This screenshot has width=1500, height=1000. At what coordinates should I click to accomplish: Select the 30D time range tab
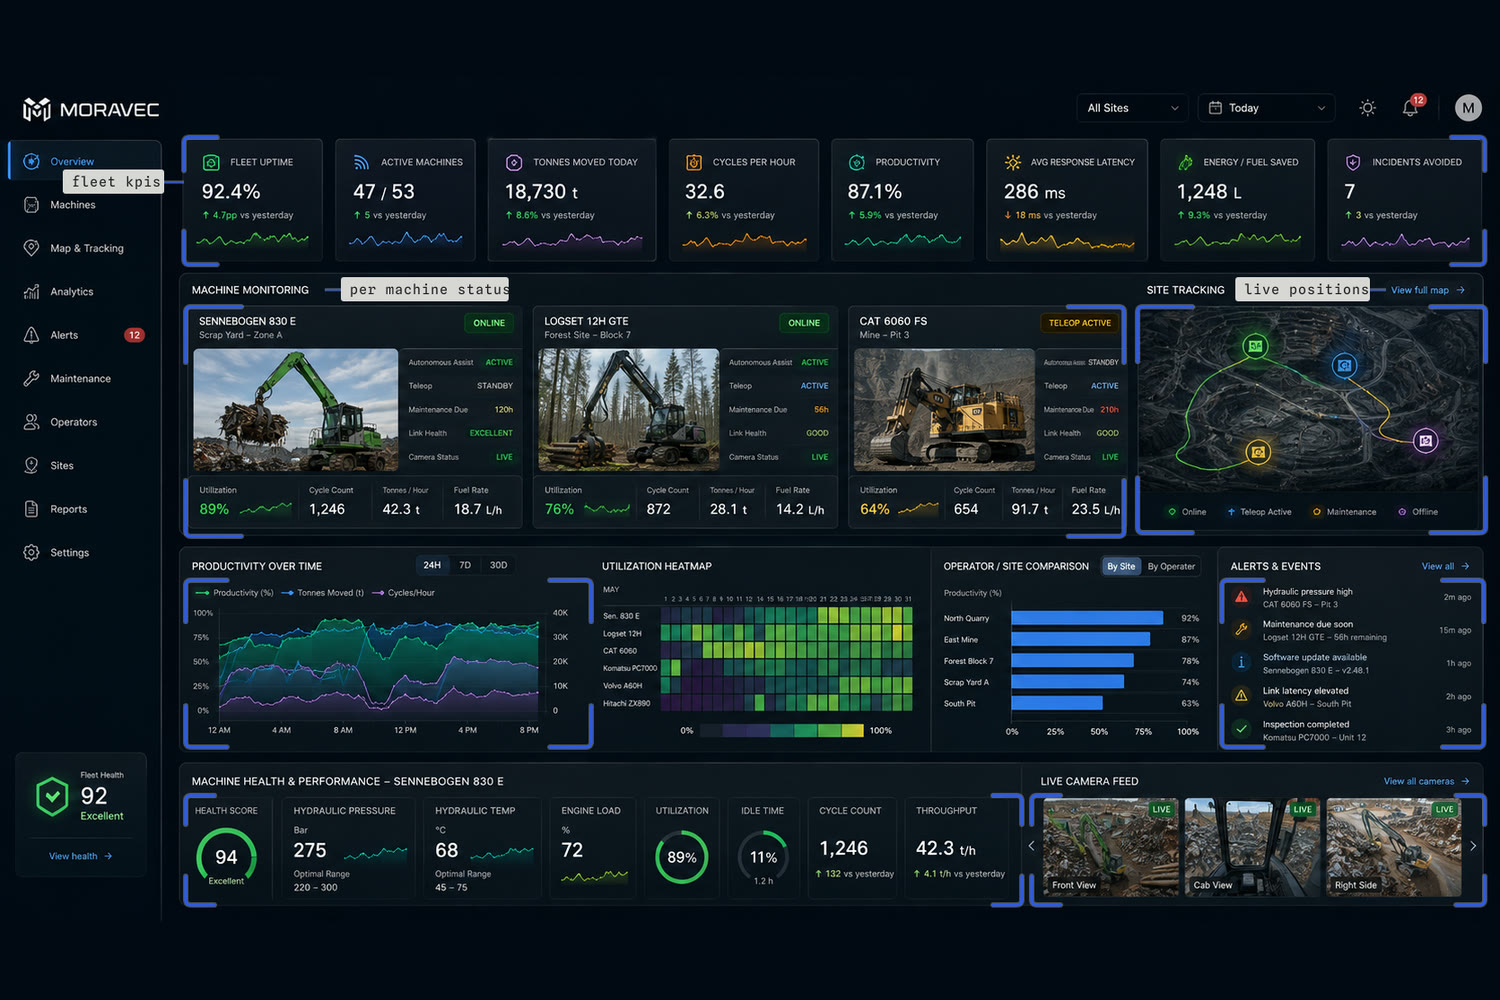[x=498, y=565]
